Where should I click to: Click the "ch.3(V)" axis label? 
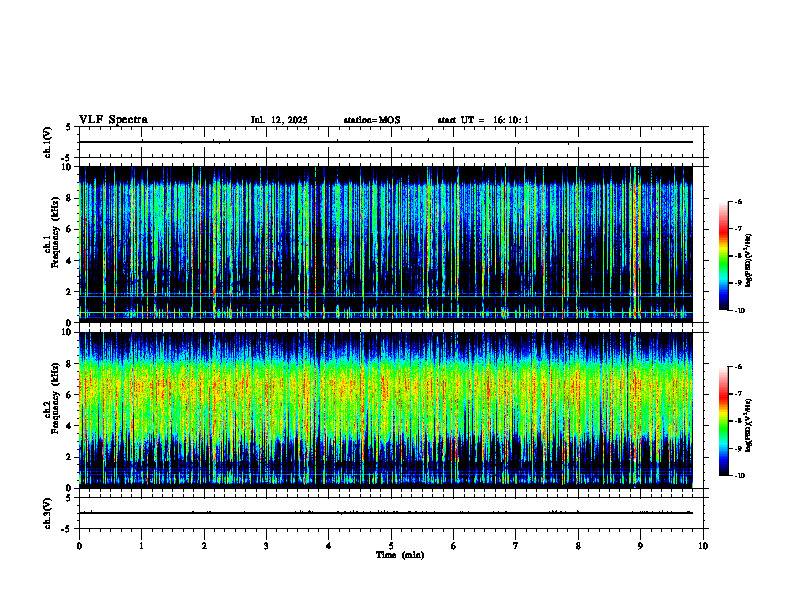coord(47,513)
